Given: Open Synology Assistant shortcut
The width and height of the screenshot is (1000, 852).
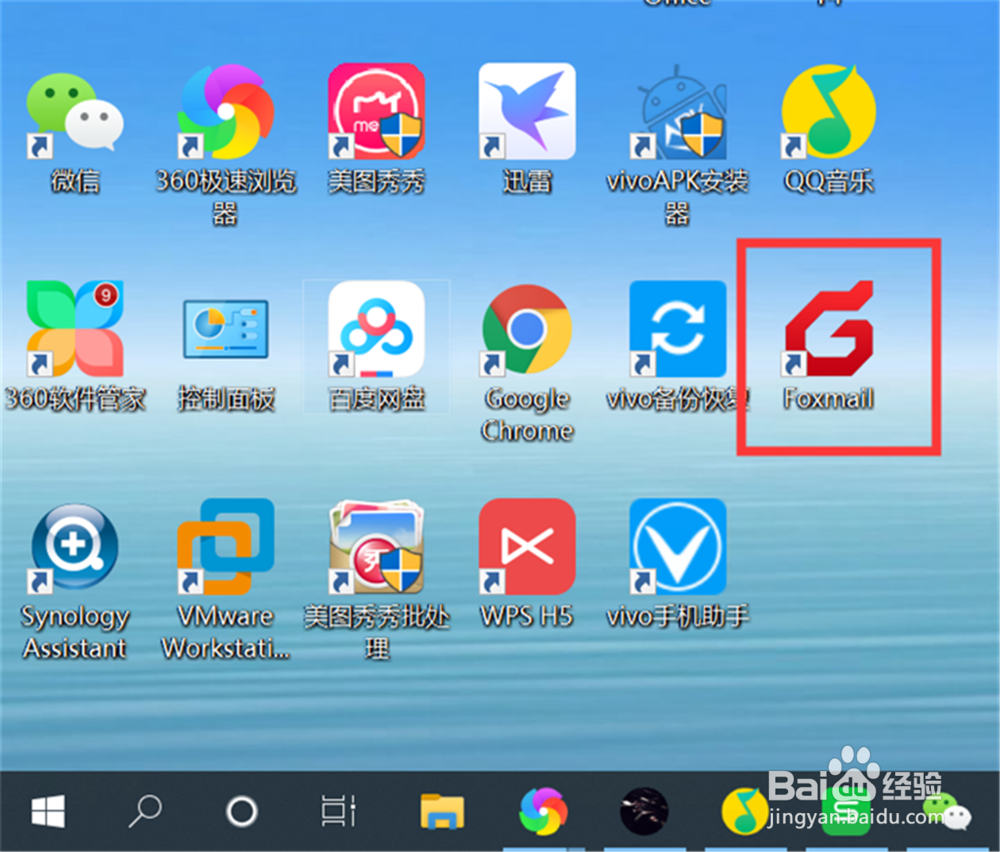Looking at the screenshot, I should [74, 547].
